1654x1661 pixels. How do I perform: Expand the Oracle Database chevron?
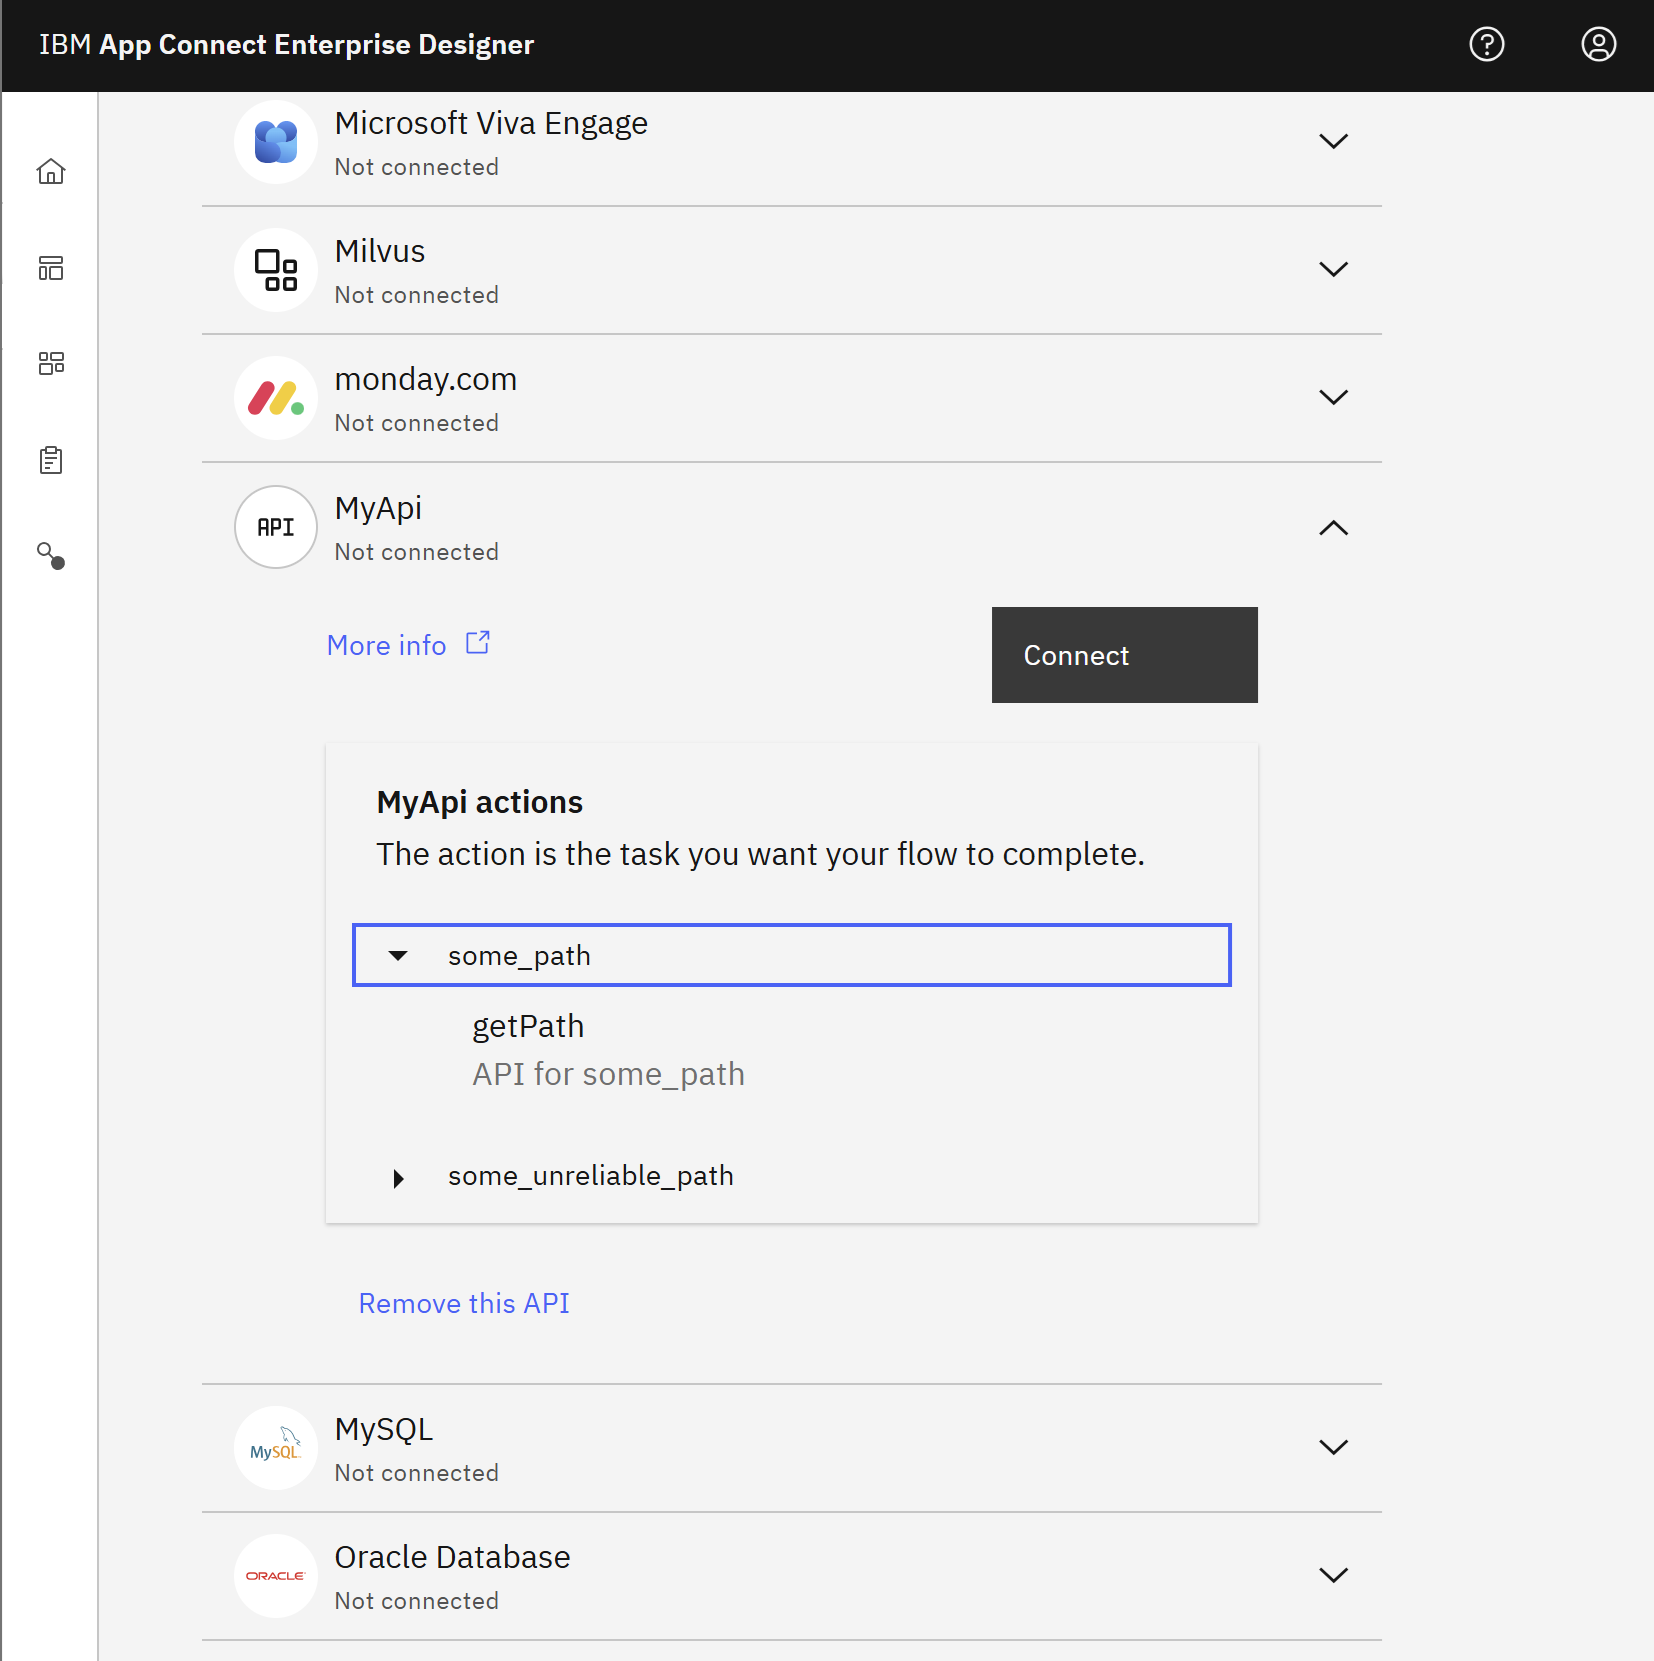tap(1333, 1575)
